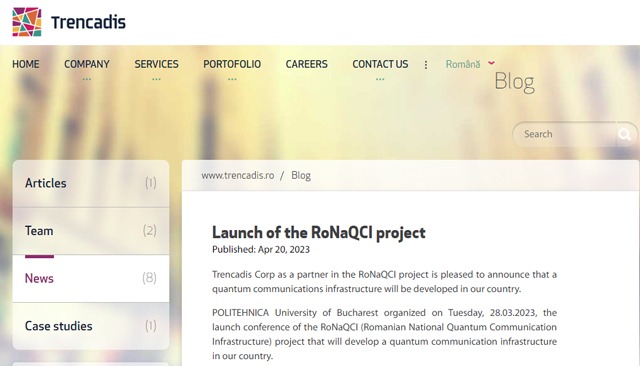Click the Trencadis brand name text
This screenshot has height=366, width=640.
88,22
